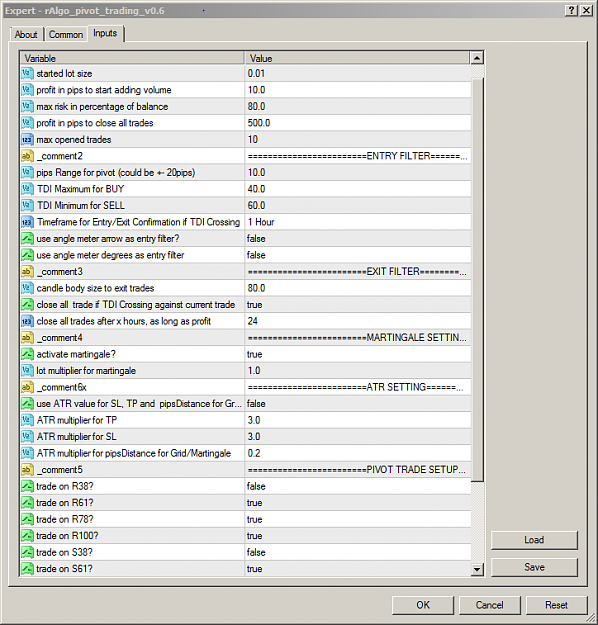Click the bool icon beside 'trade on R38?'

[27, 486]
